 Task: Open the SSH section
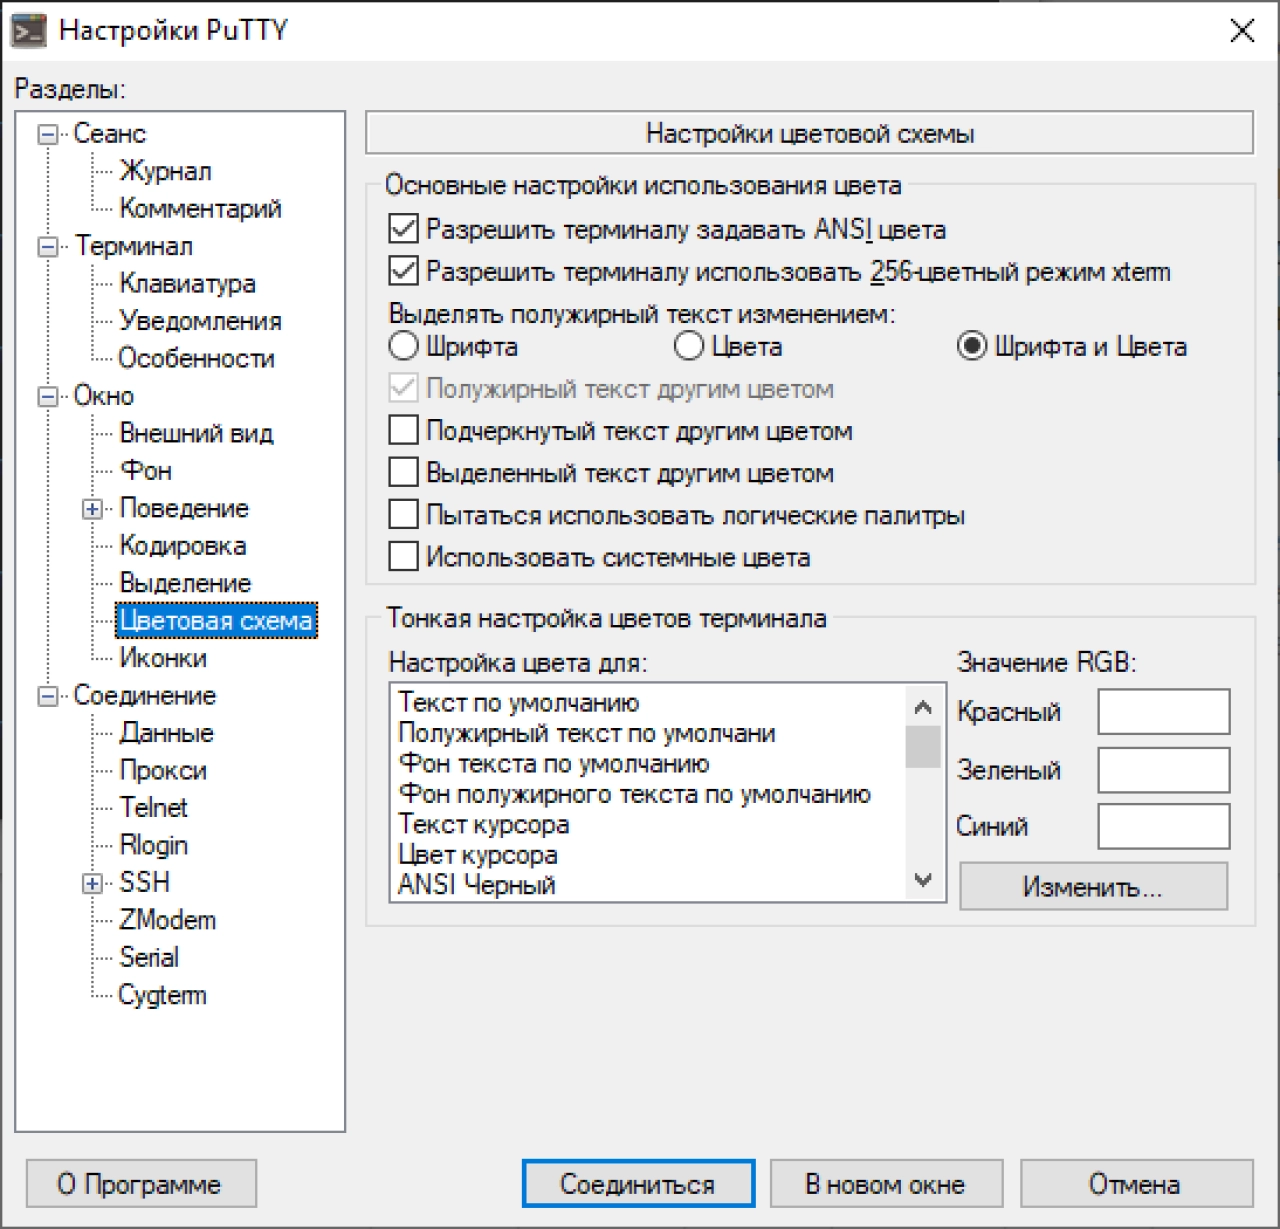coord(144,882)
